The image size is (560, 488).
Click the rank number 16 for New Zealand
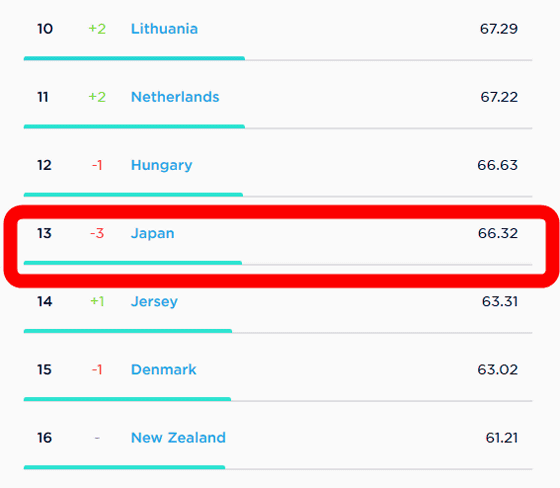click(45, 438)
